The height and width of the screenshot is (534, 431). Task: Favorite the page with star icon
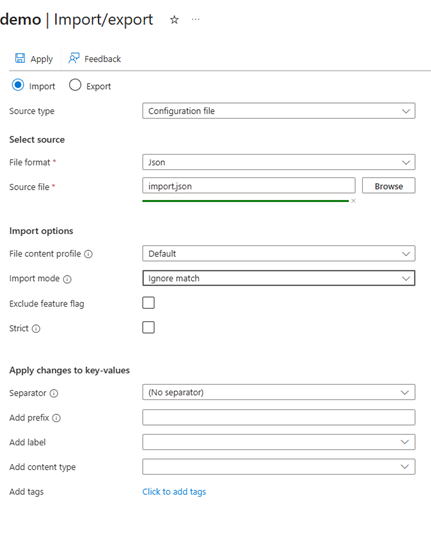pyautogui.click(x=174, y=20)
